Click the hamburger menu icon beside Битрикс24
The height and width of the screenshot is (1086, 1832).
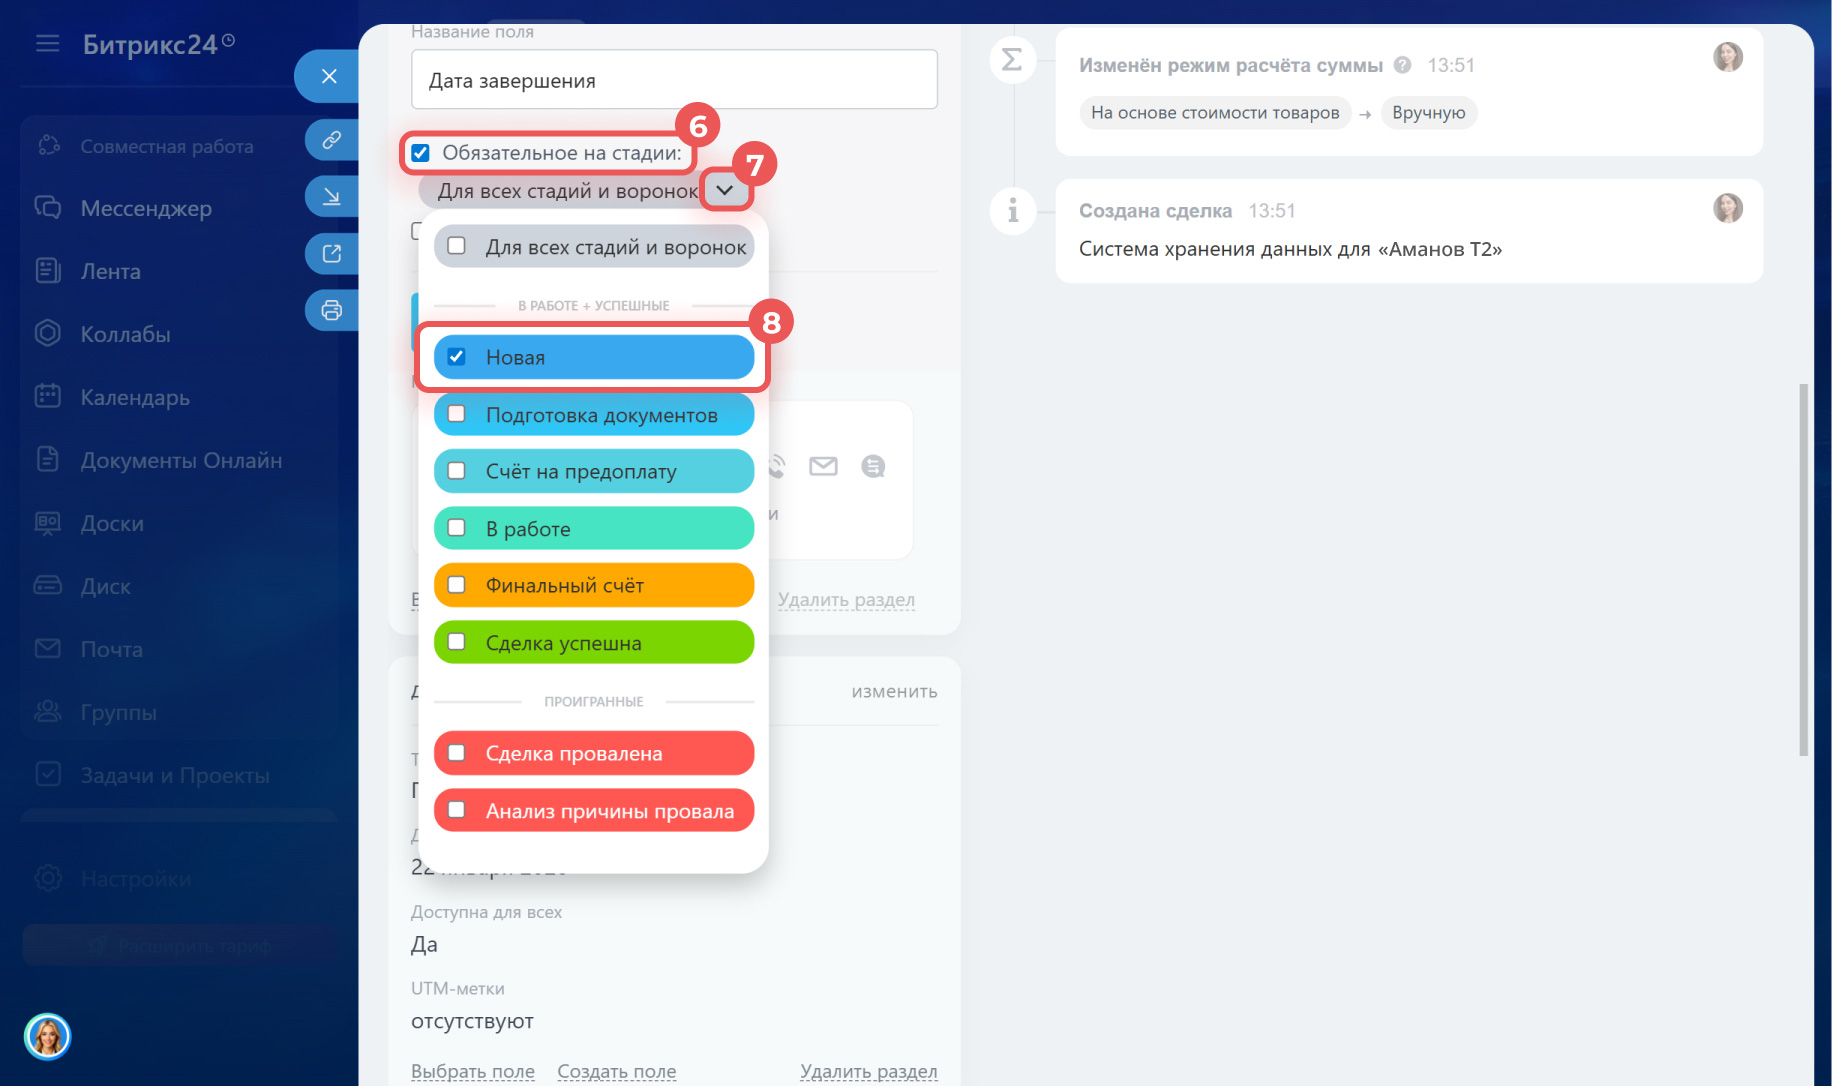47,44
